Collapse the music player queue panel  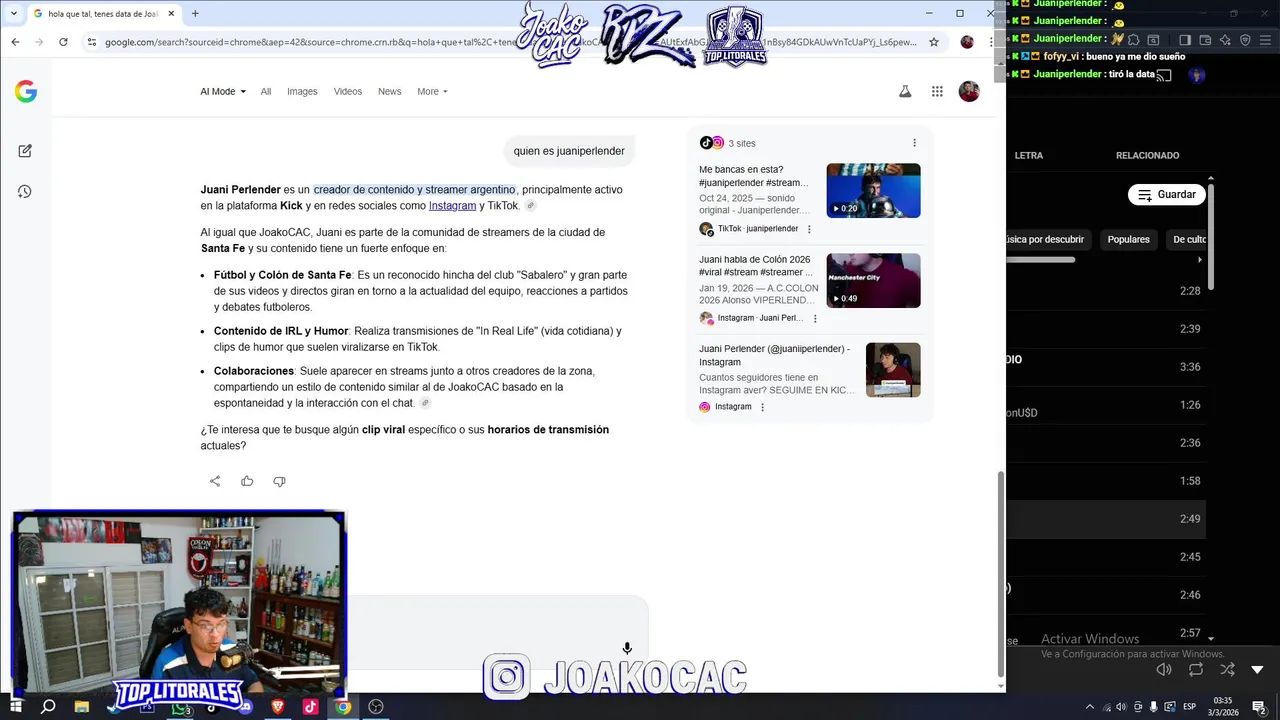tap(1258, 669)
